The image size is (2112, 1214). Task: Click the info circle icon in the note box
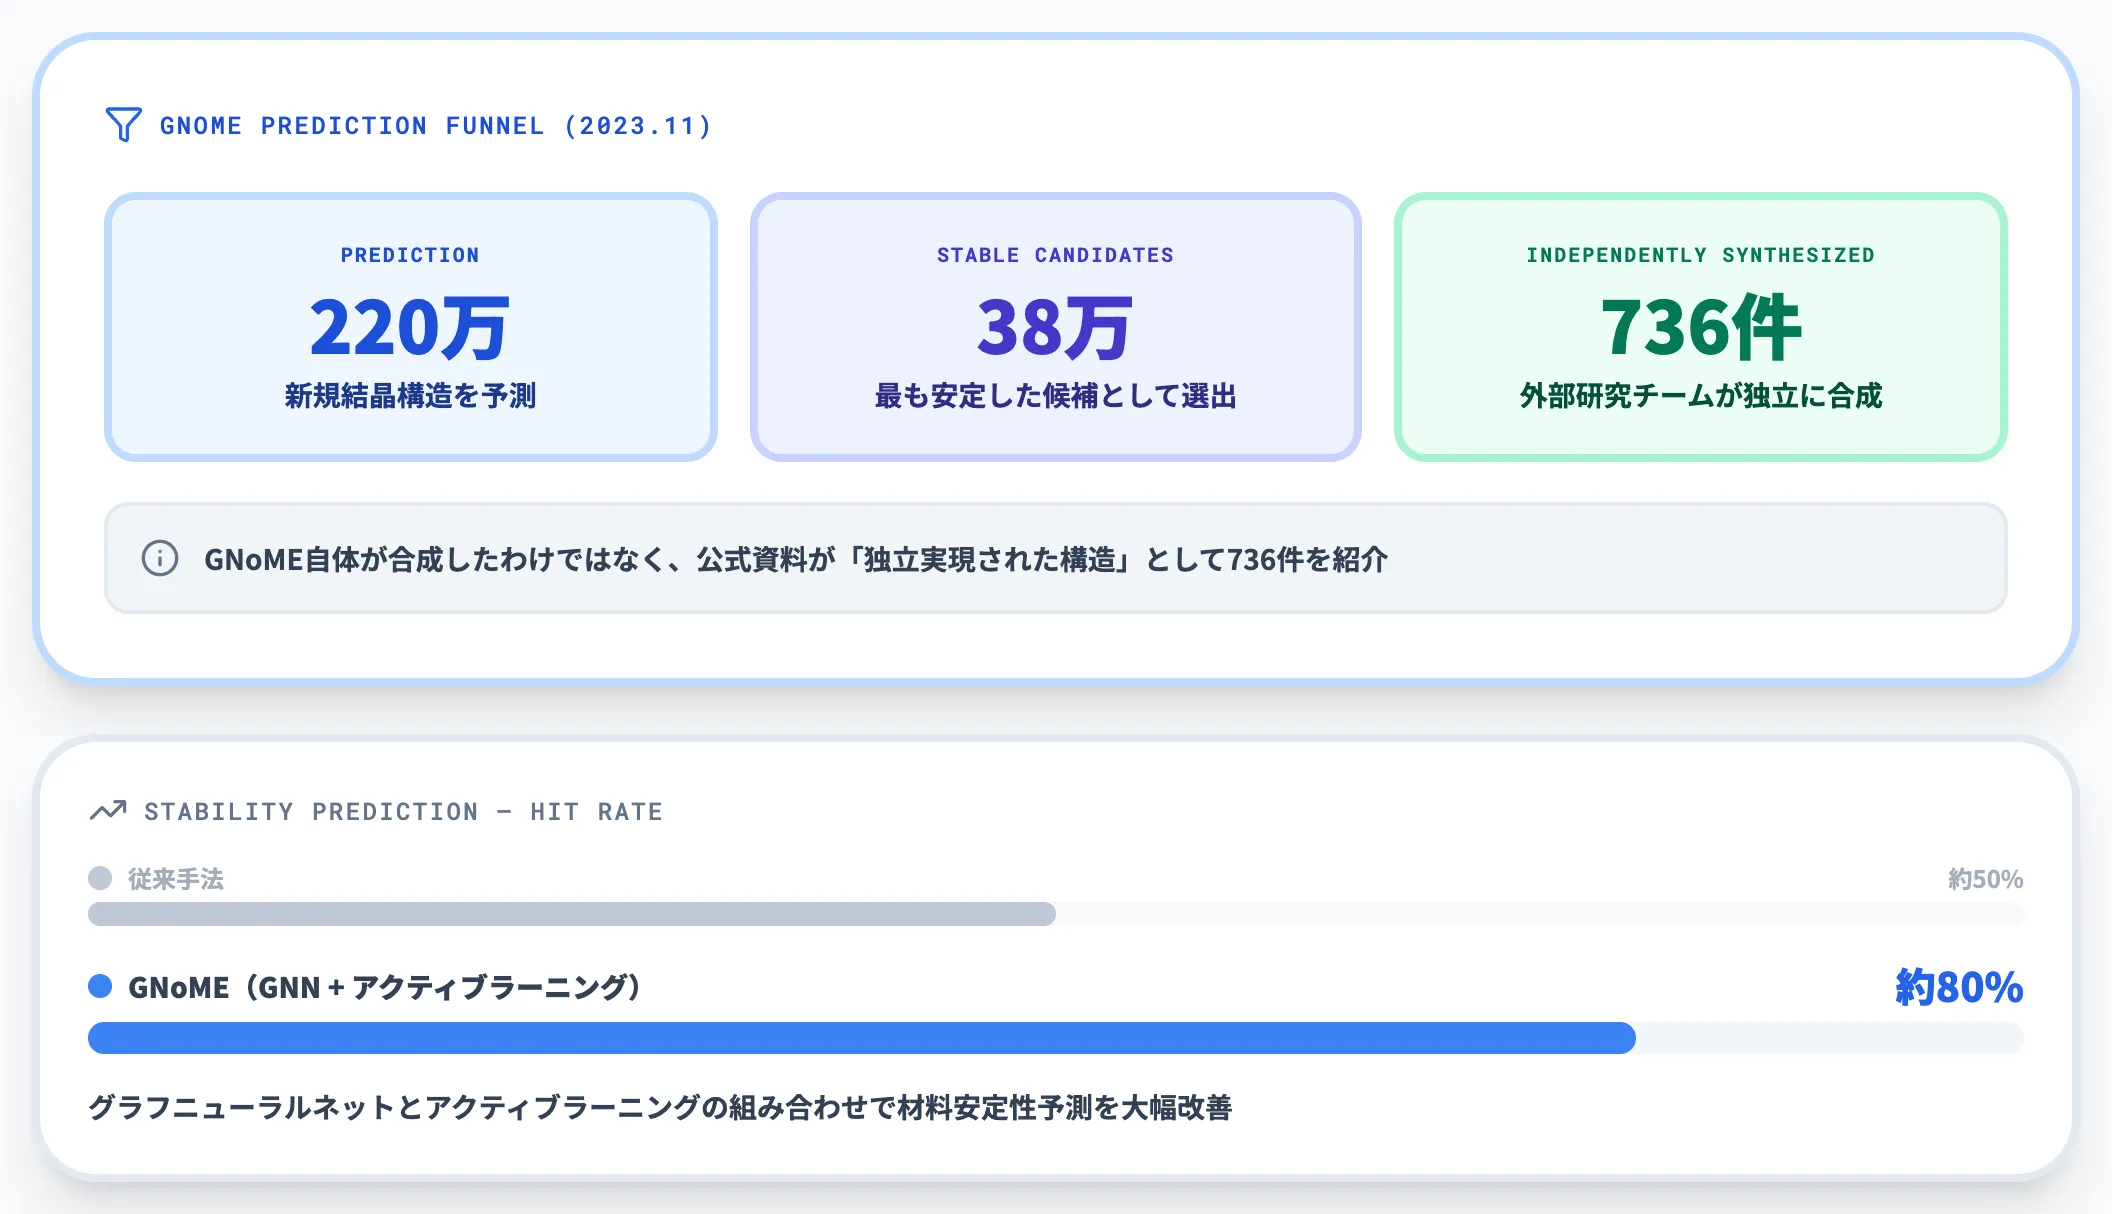pyautogui.click(x=160, y=558)
